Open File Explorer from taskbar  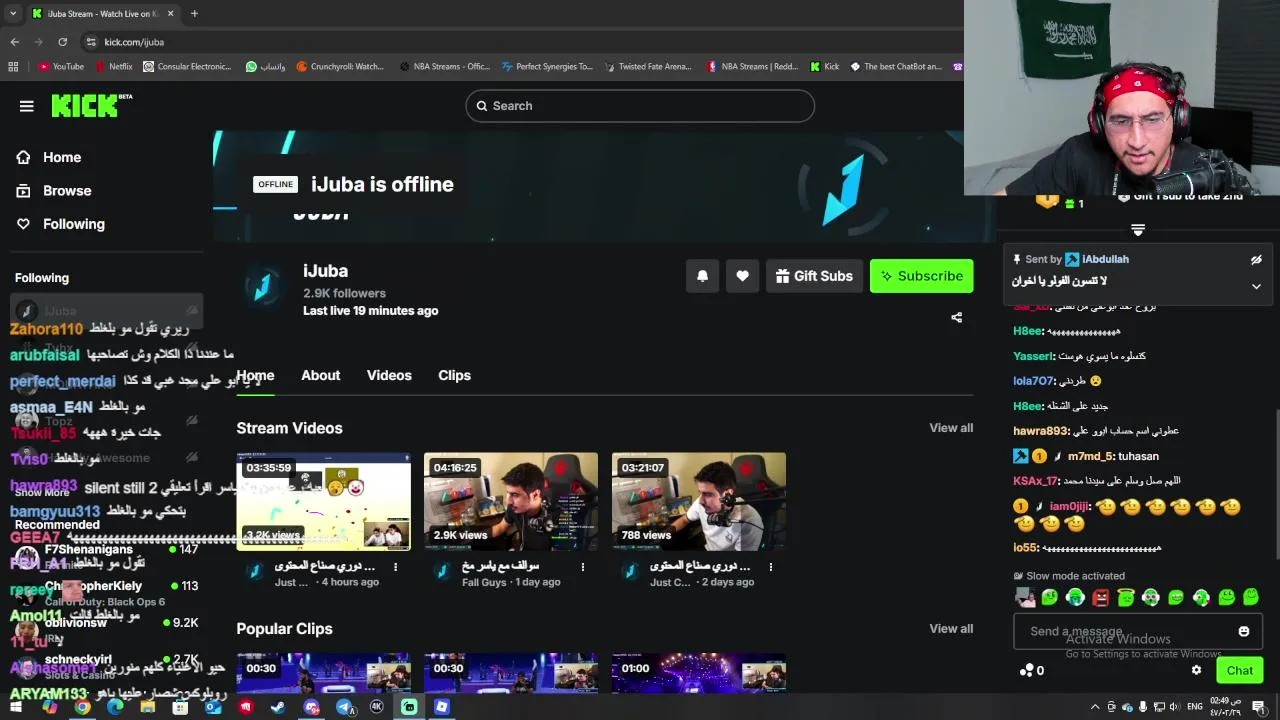coord(148,707)
